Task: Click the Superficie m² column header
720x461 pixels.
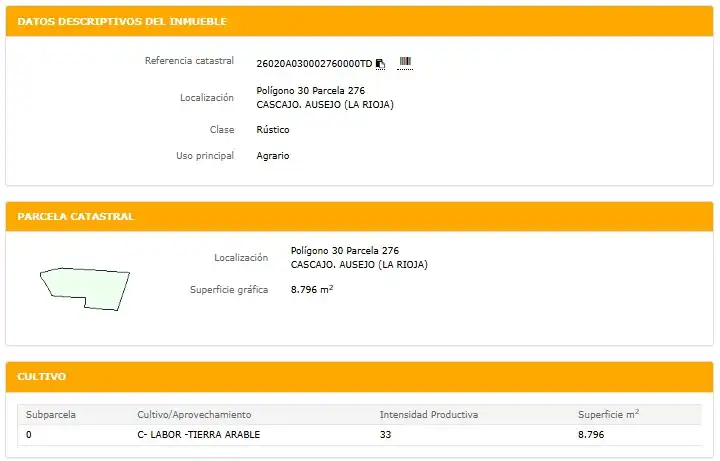Action: (608, 414)
